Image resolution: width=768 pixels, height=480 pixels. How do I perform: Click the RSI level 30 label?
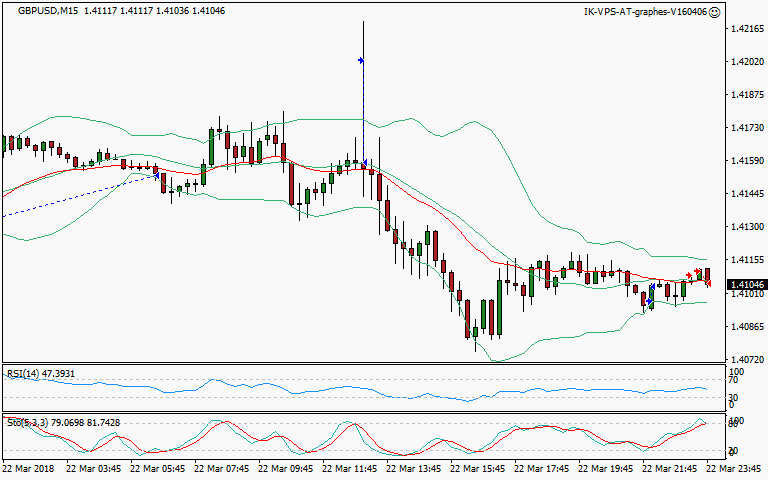point(733,397)
